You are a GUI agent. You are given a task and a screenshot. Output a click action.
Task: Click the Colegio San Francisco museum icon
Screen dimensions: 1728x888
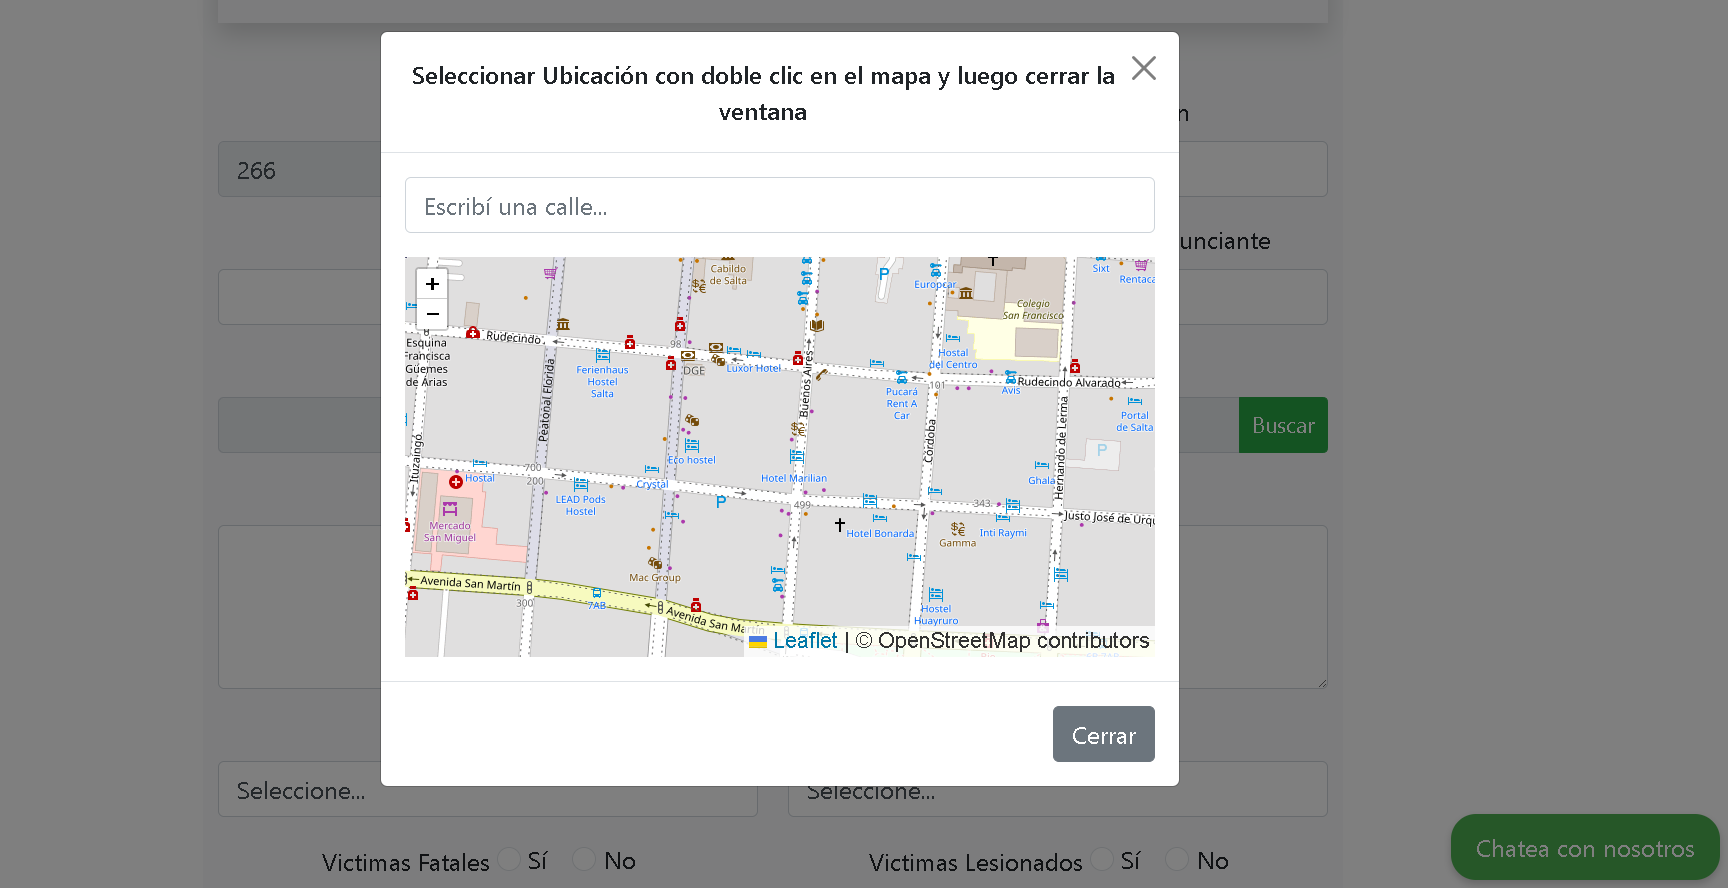966,293
